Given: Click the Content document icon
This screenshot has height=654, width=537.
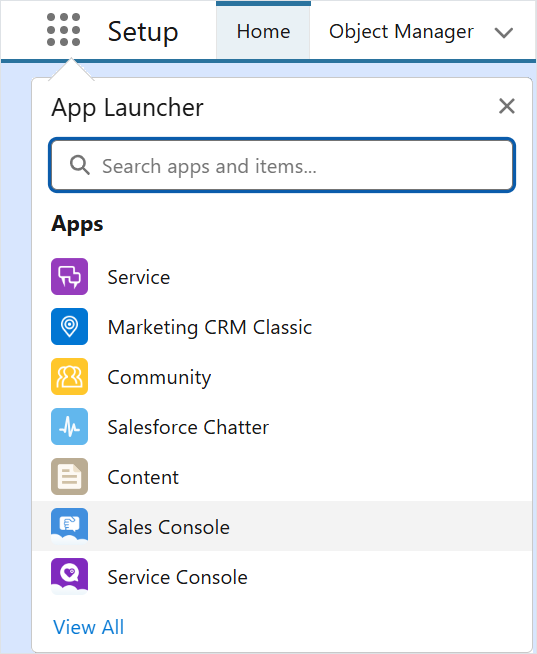Looking at the screenshot, I should 69,477.
